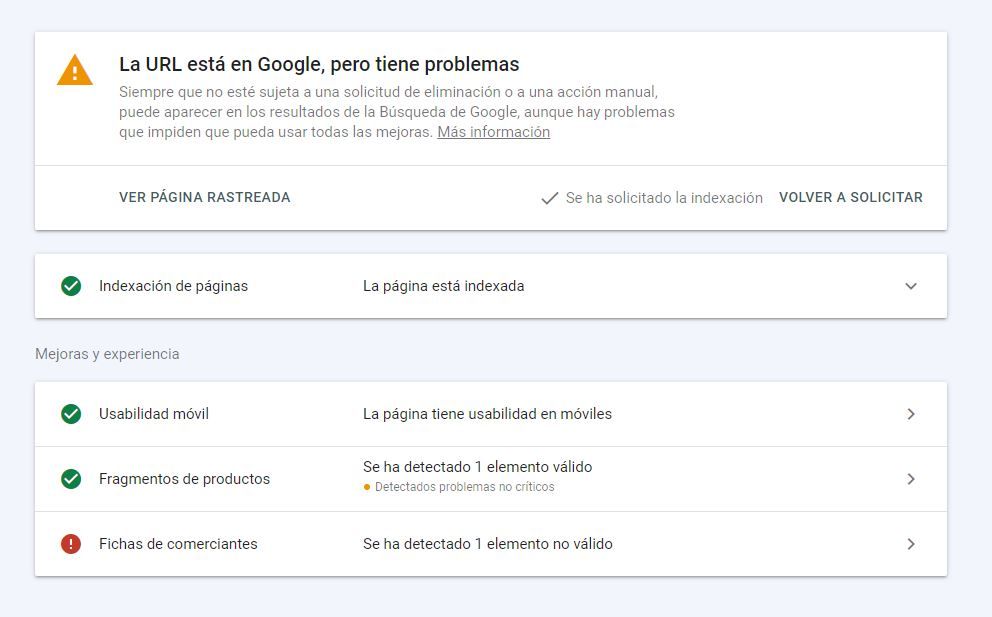The image size is (992, 617).
Task: Click small orange dot before non-critical problems
Action: click(x=367, y=487)
